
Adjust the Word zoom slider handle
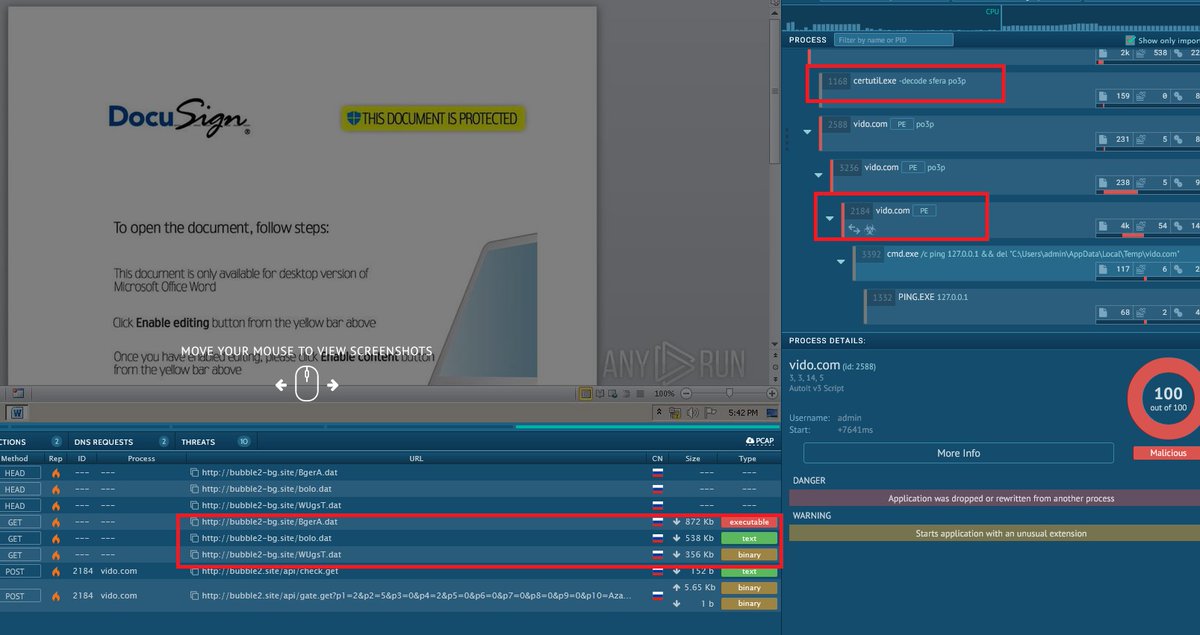point(729,394)
